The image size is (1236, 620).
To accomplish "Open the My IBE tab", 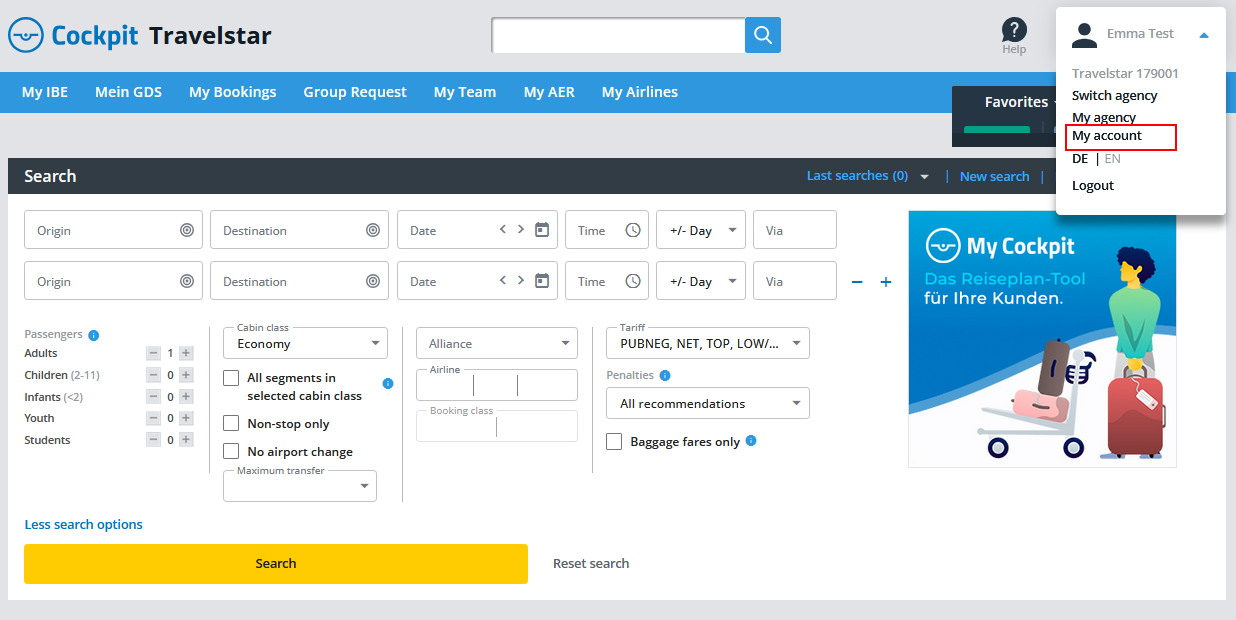I will 45,92.
